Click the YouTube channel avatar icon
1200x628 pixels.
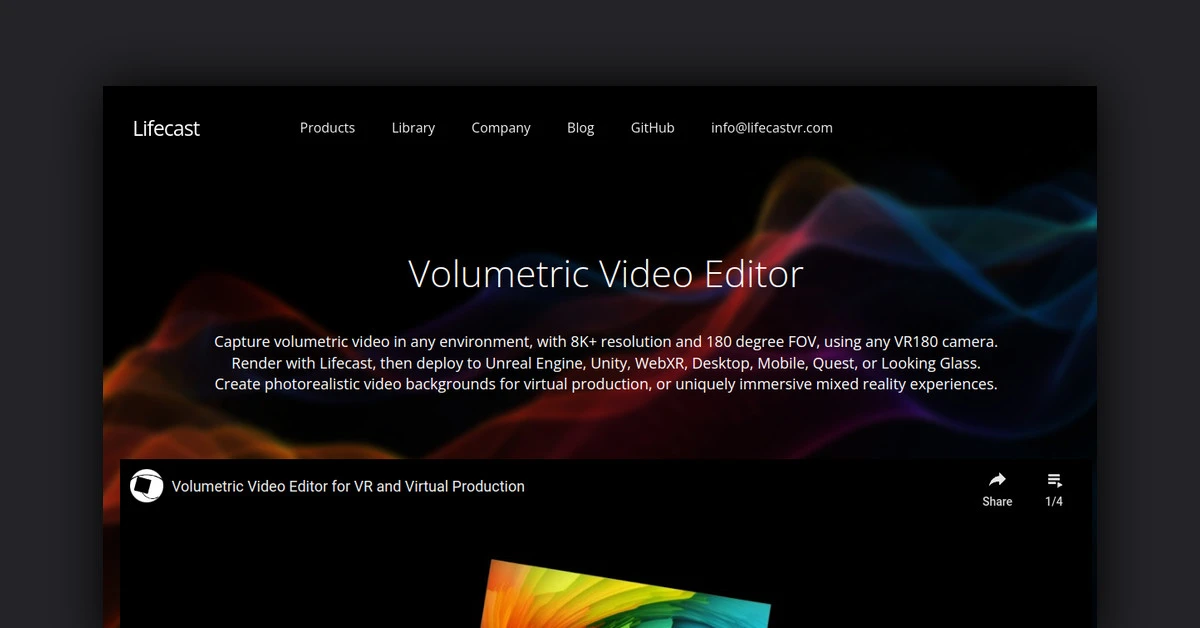tap(147, 486)
